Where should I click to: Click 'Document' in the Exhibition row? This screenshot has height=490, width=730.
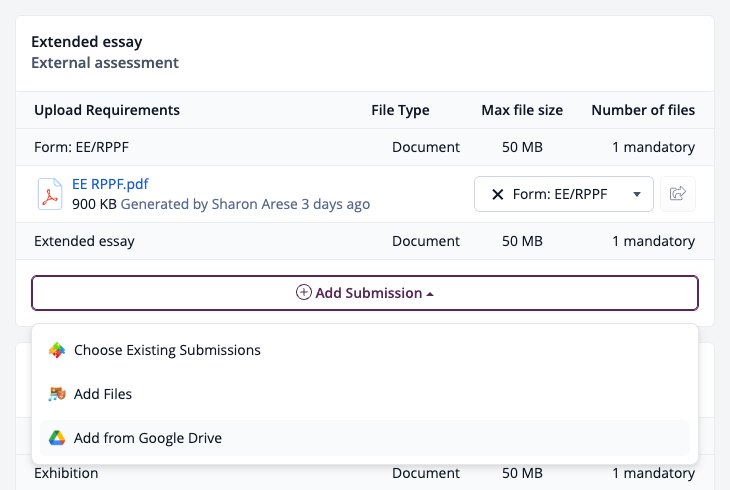(x=426, y=473)
